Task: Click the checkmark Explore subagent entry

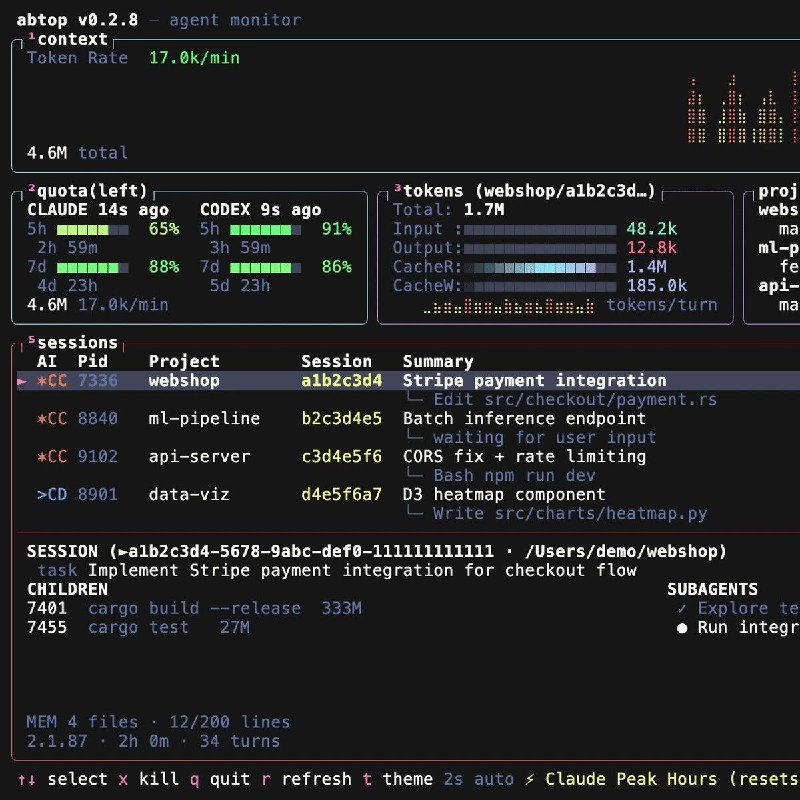Action: click(x=738, y=608)
